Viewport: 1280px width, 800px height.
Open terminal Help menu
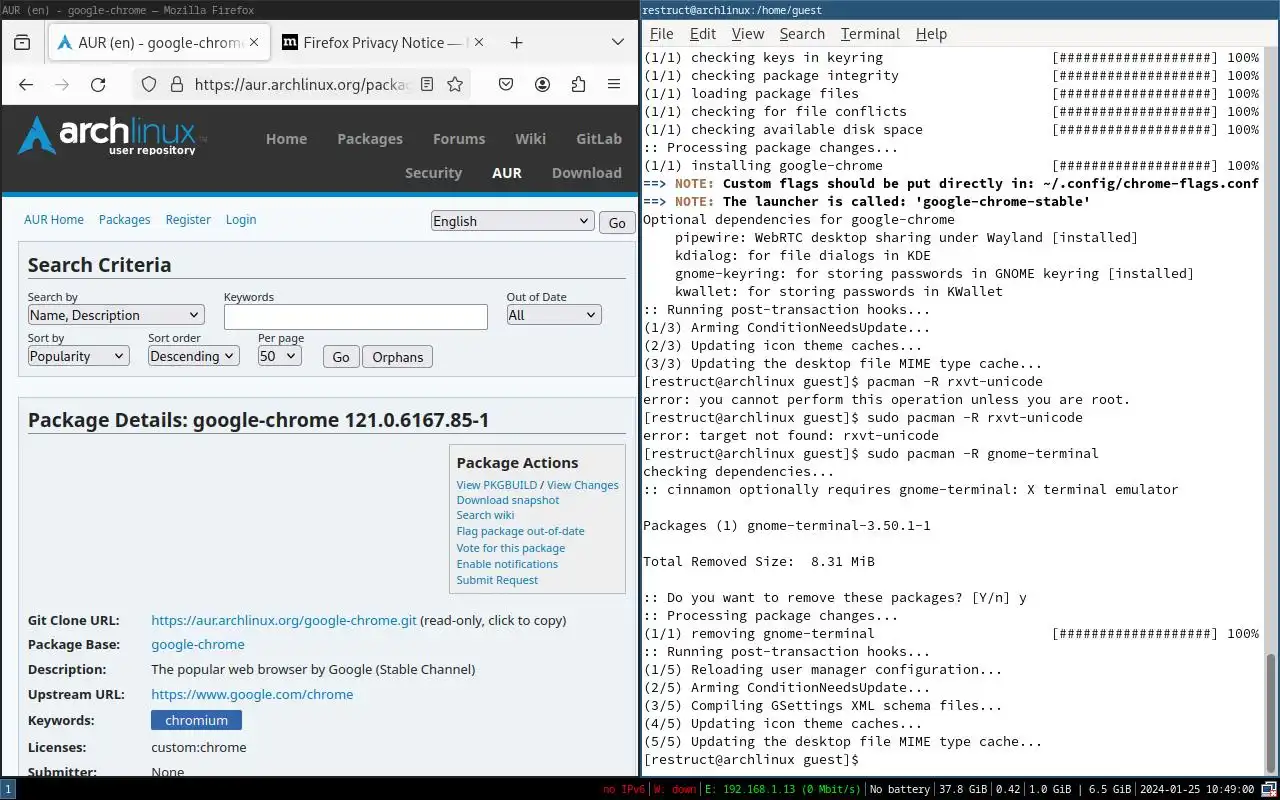click(x=931, y=33)
